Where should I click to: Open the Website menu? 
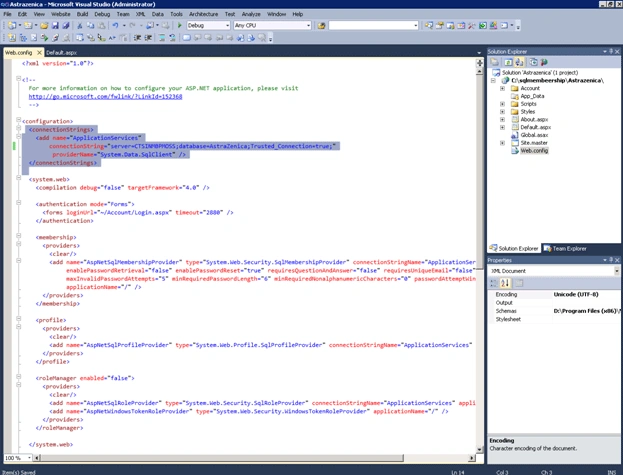60,14
